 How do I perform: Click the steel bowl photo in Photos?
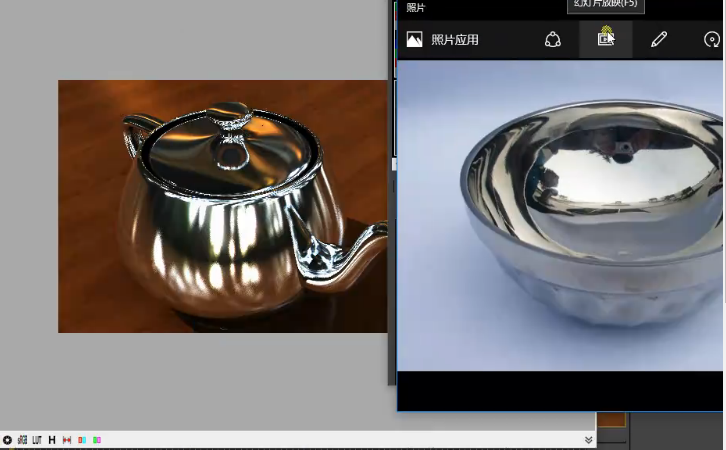coord(560,215)
